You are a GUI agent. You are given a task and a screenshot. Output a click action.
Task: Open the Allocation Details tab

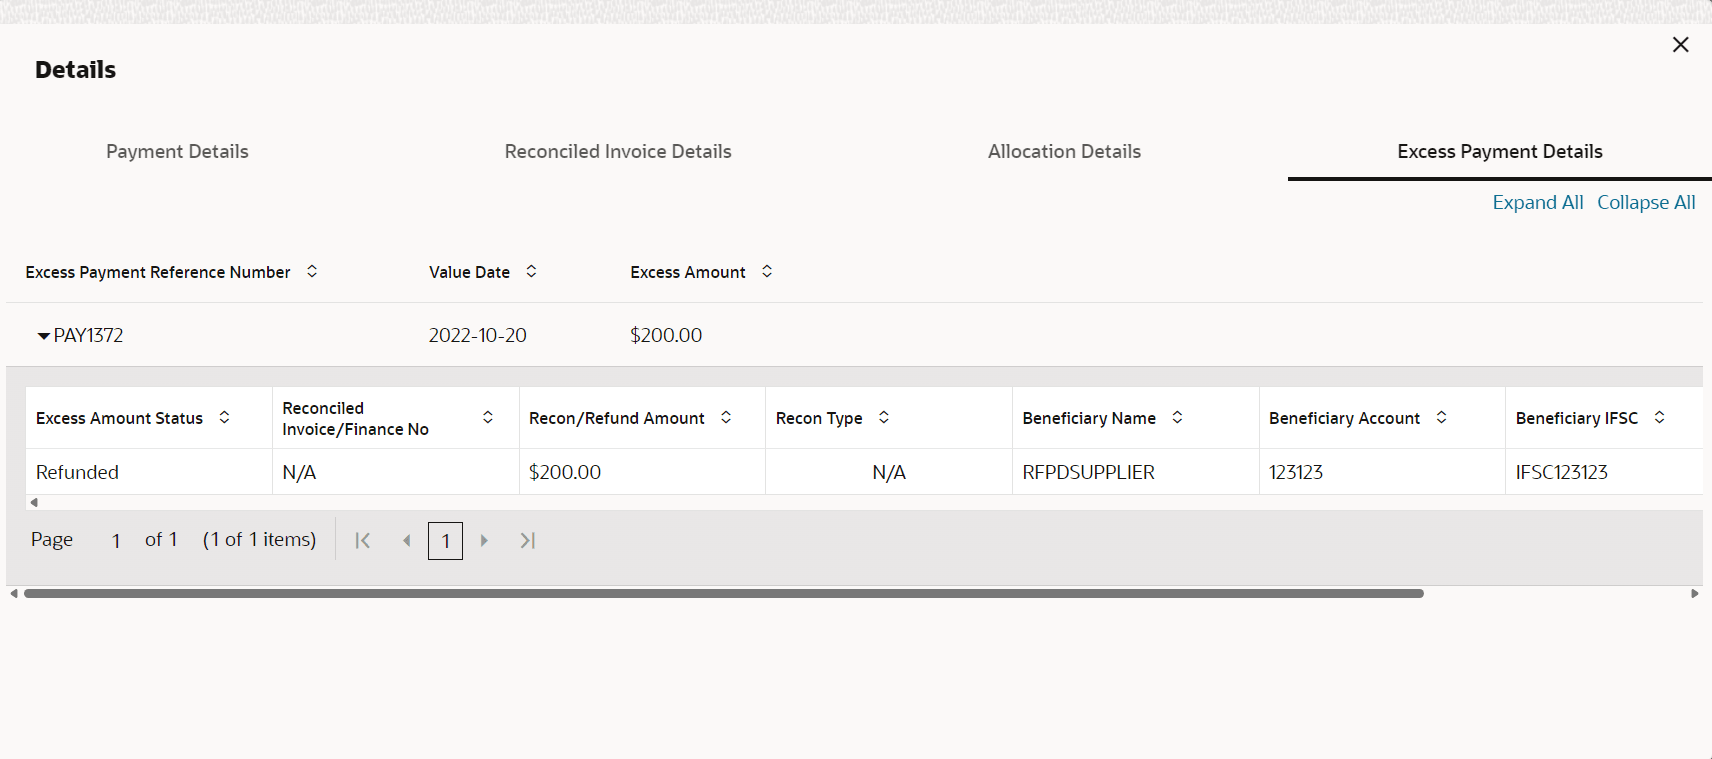[1064, 151]
